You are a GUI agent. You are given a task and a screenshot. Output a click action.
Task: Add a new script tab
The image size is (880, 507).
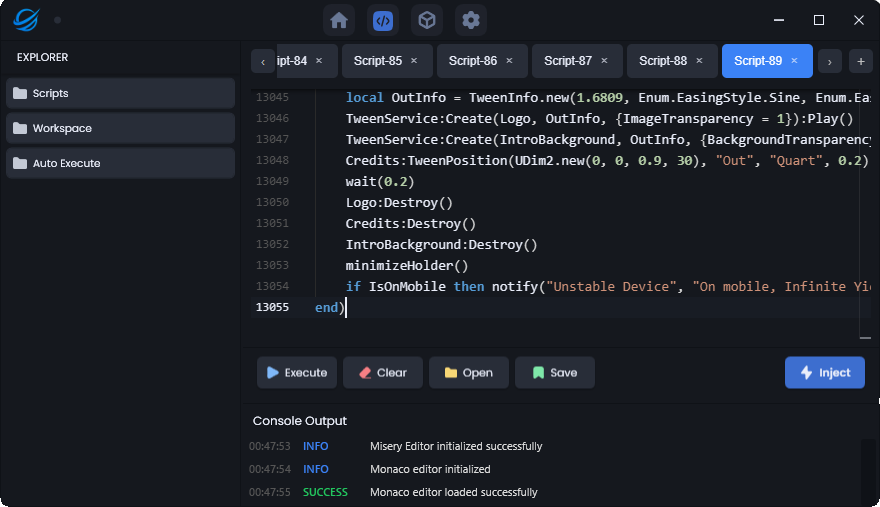(860, 62)
